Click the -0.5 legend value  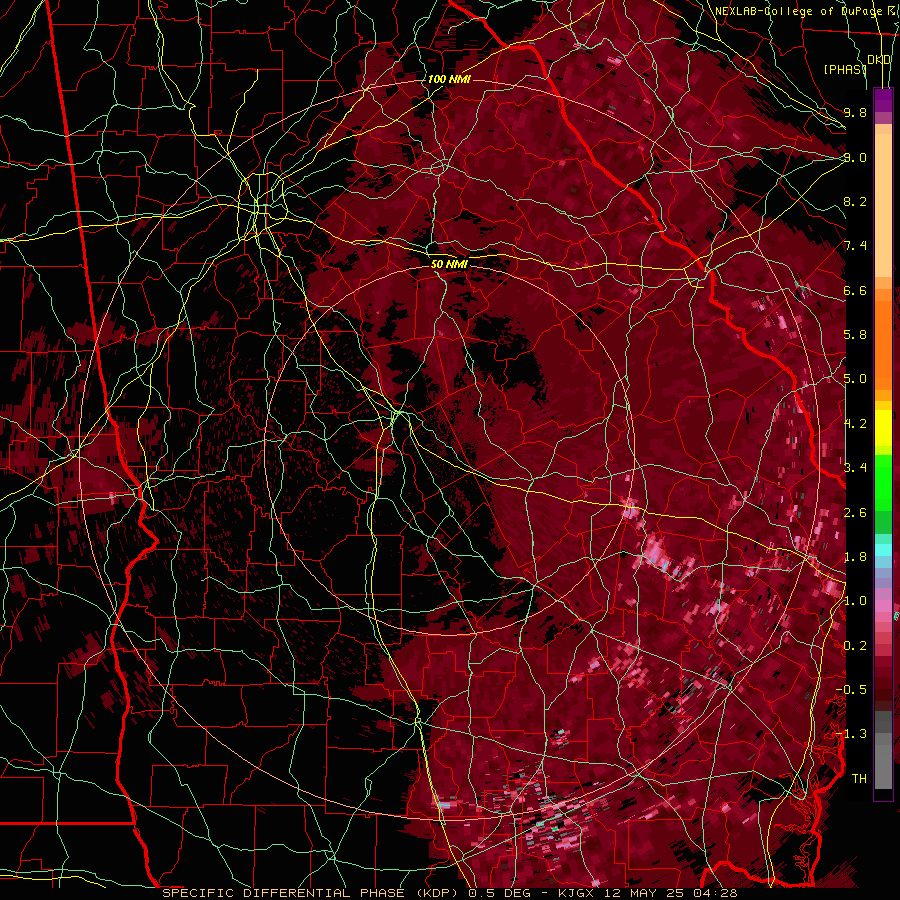[851, 690]
